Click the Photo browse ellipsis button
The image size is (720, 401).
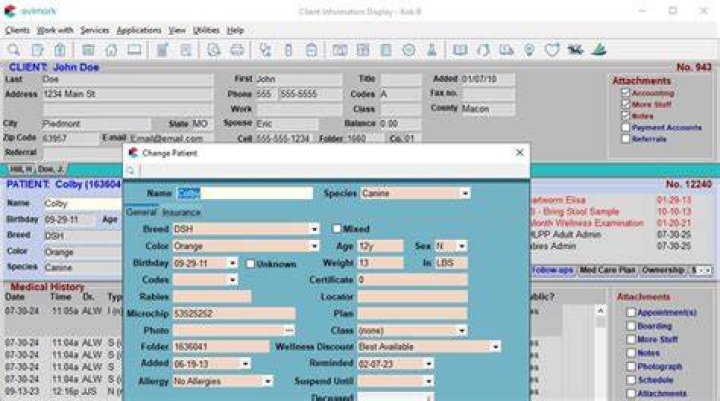tap(289, 330)
